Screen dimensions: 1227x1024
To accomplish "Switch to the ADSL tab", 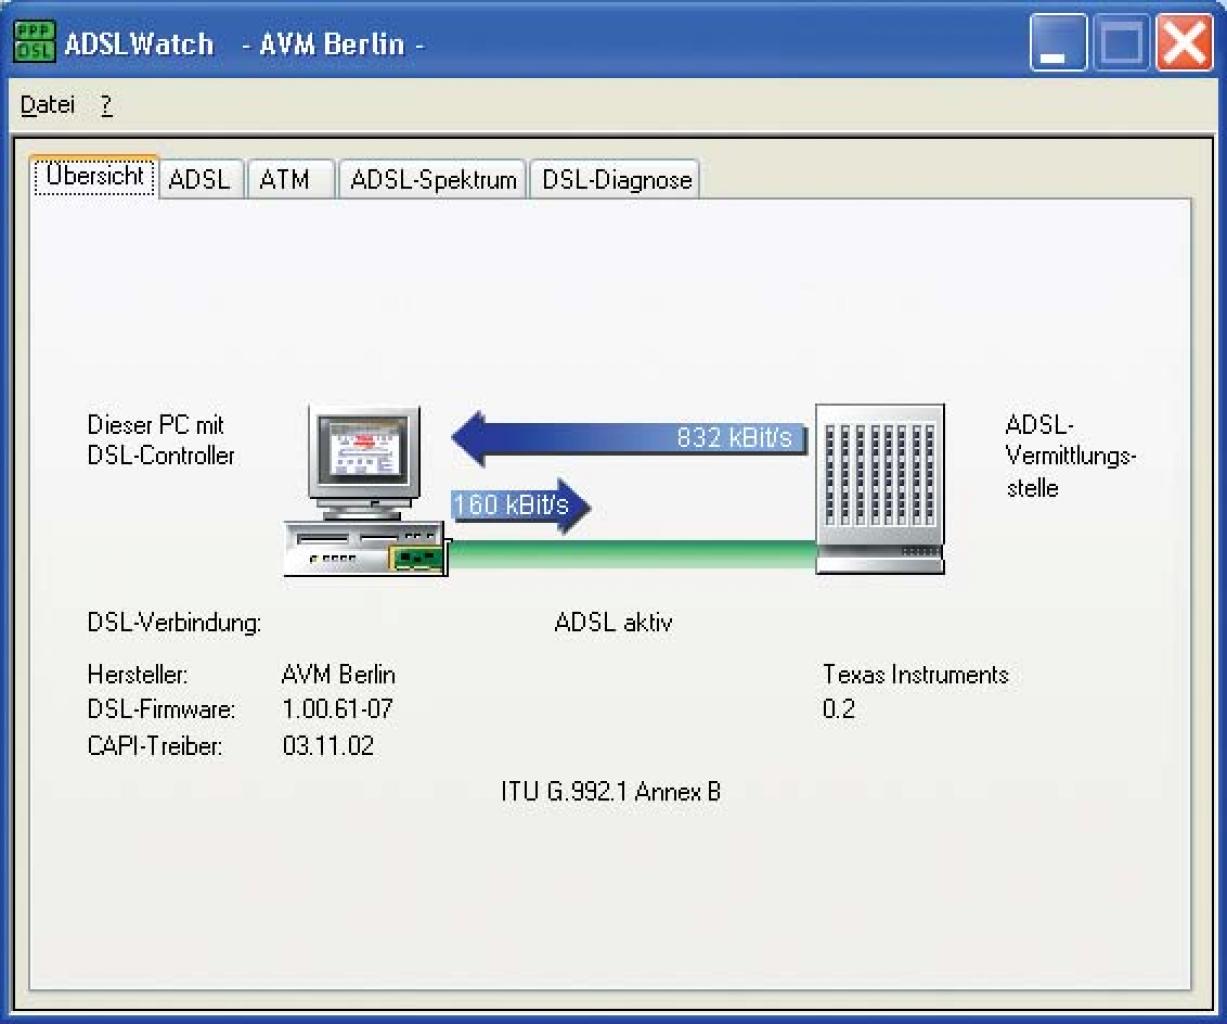I will [199, 180].
